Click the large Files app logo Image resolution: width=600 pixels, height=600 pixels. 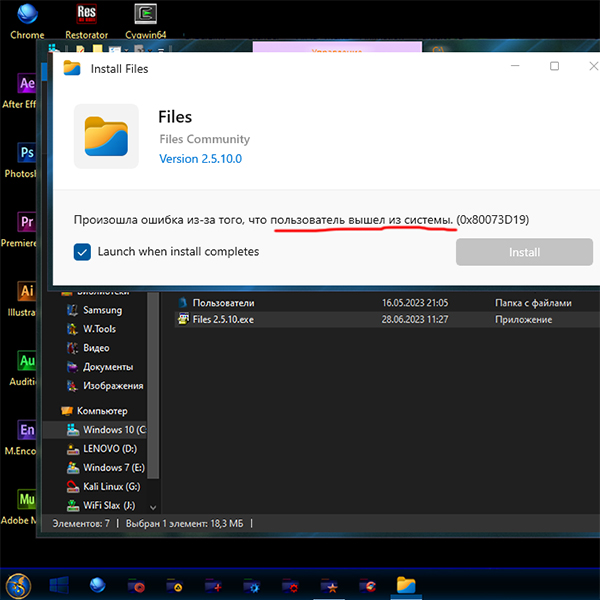point(106,136)
